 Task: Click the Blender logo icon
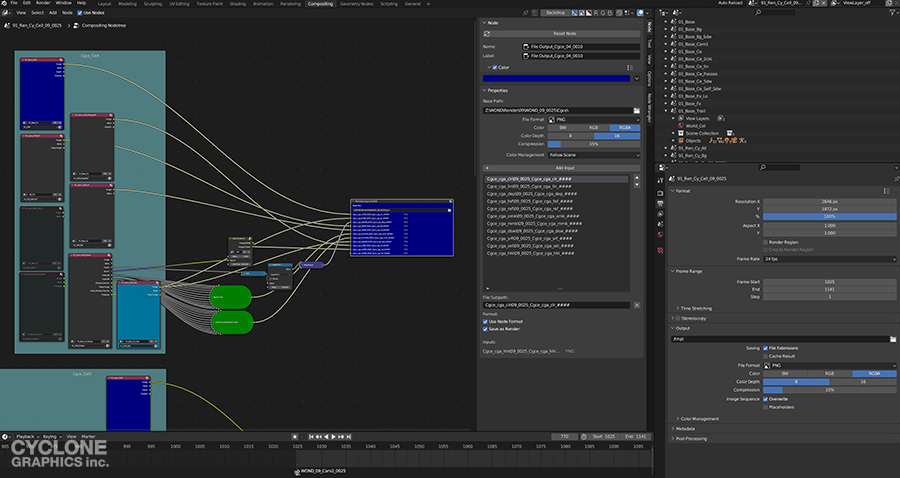coord(5,3)
